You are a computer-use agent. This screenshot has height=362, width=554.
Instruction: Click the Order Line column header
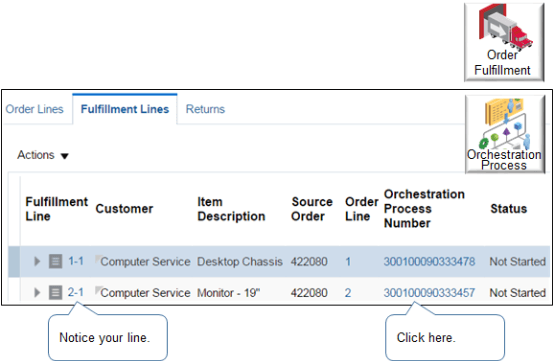[361, 209]
